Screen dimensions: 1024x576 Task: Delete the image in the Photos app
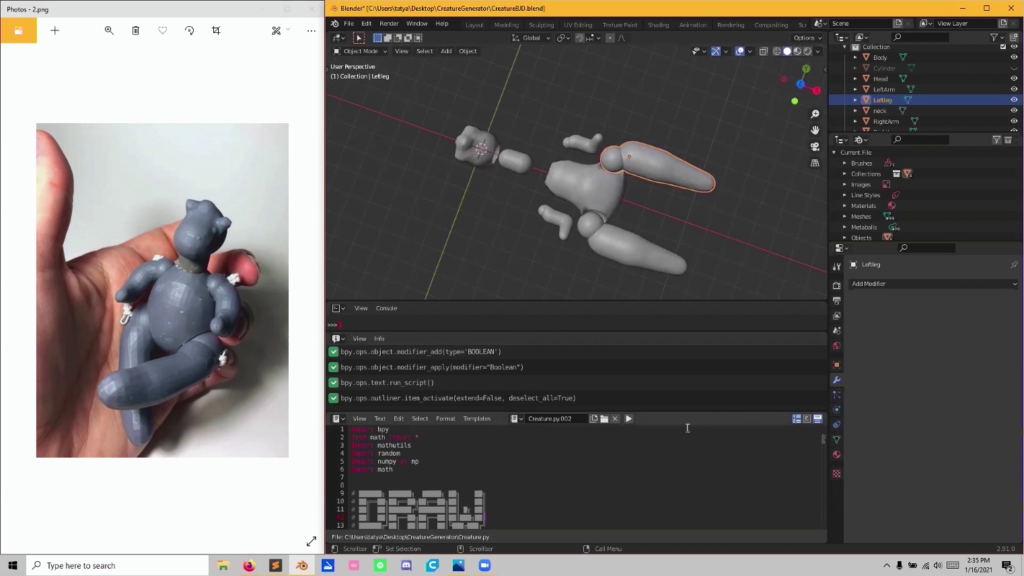tap(136, 31)
